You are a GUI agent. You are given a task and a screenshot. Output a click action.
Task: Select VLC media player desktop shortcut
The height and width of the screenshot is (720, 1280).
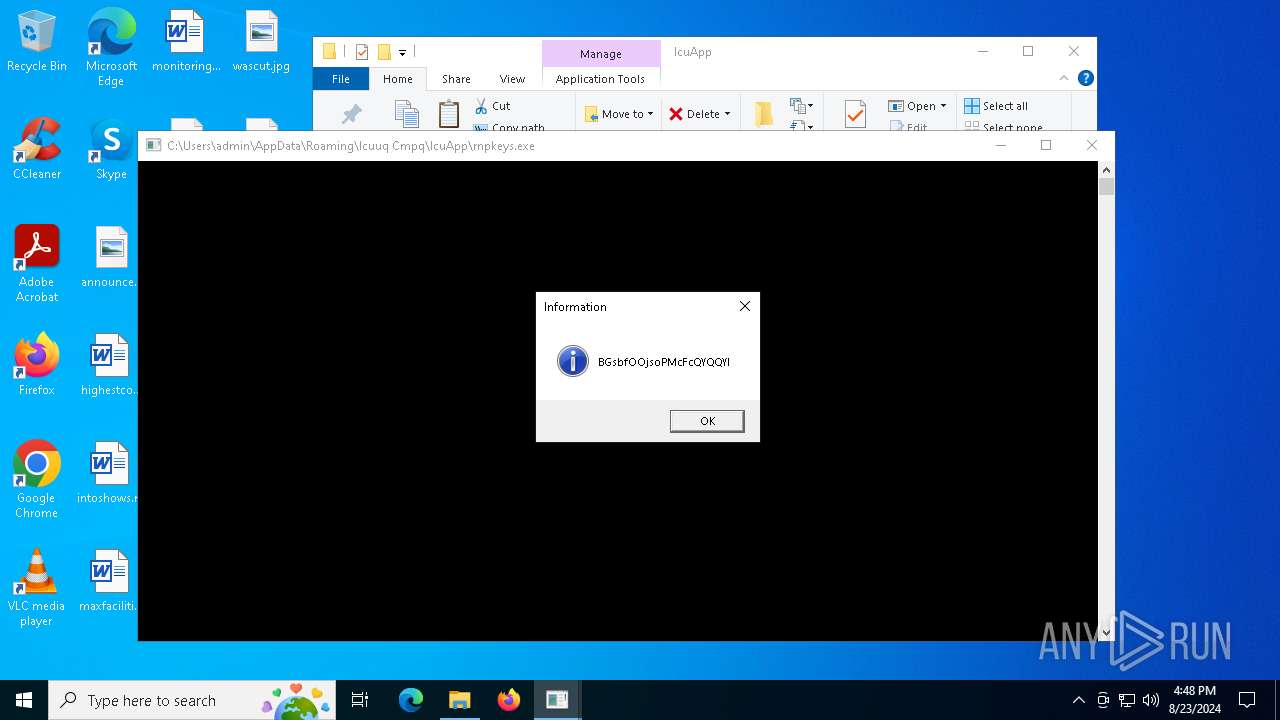click(37, 587)
